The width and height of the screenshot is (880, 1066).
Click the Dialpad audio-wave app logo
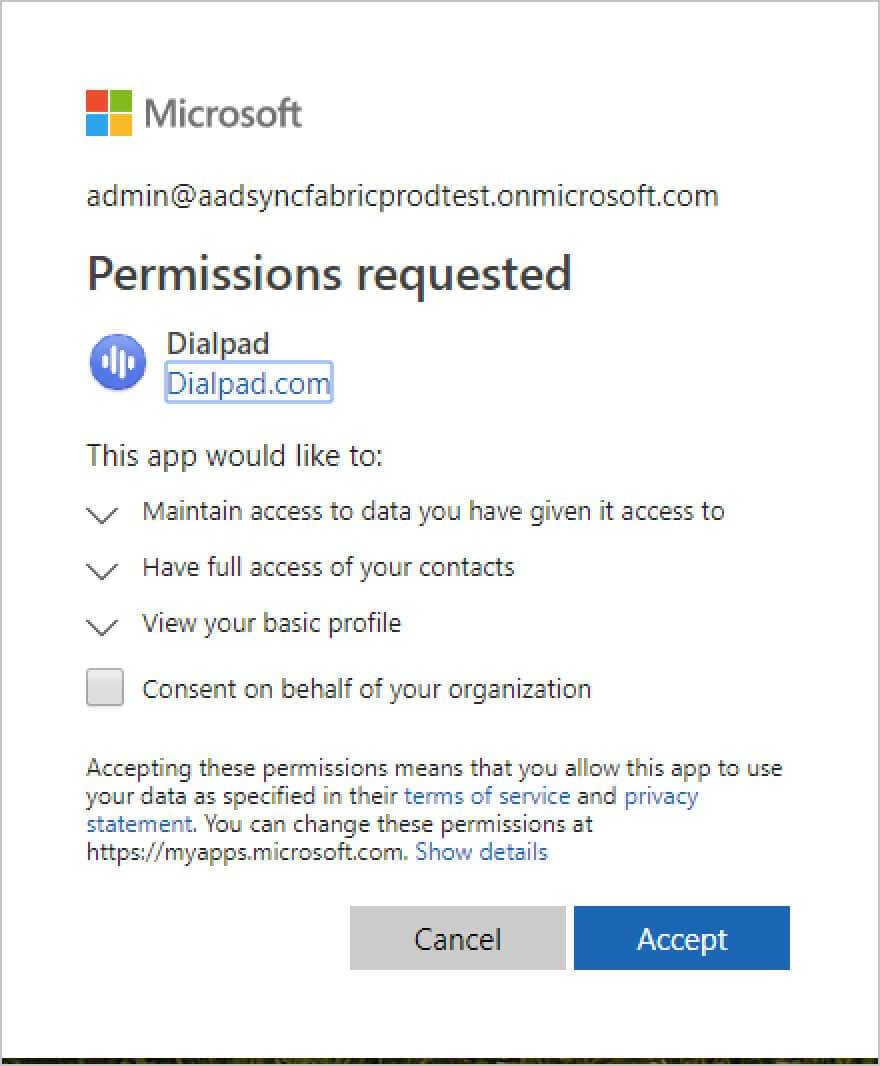pyautogui.click(x=117, y=362)
